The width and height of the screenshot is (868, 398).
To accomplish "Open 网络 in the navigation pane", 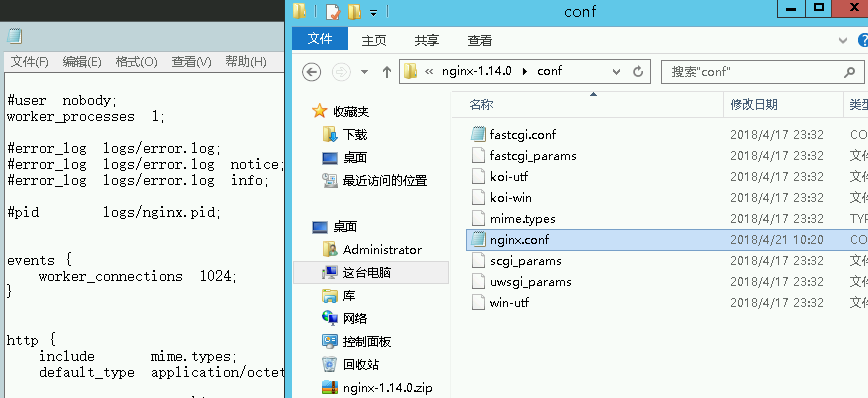I will pos(354,318).
